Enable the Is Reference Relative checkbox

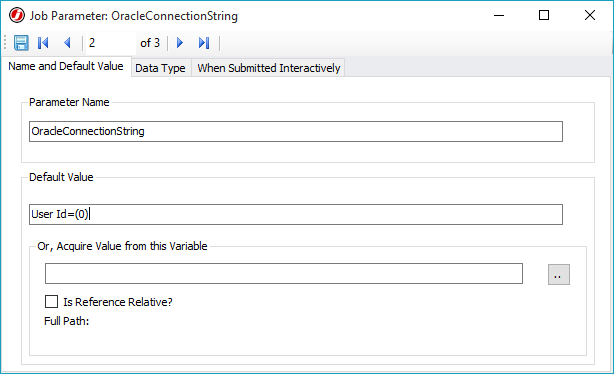pyautogui.click(x=51, y=302)
